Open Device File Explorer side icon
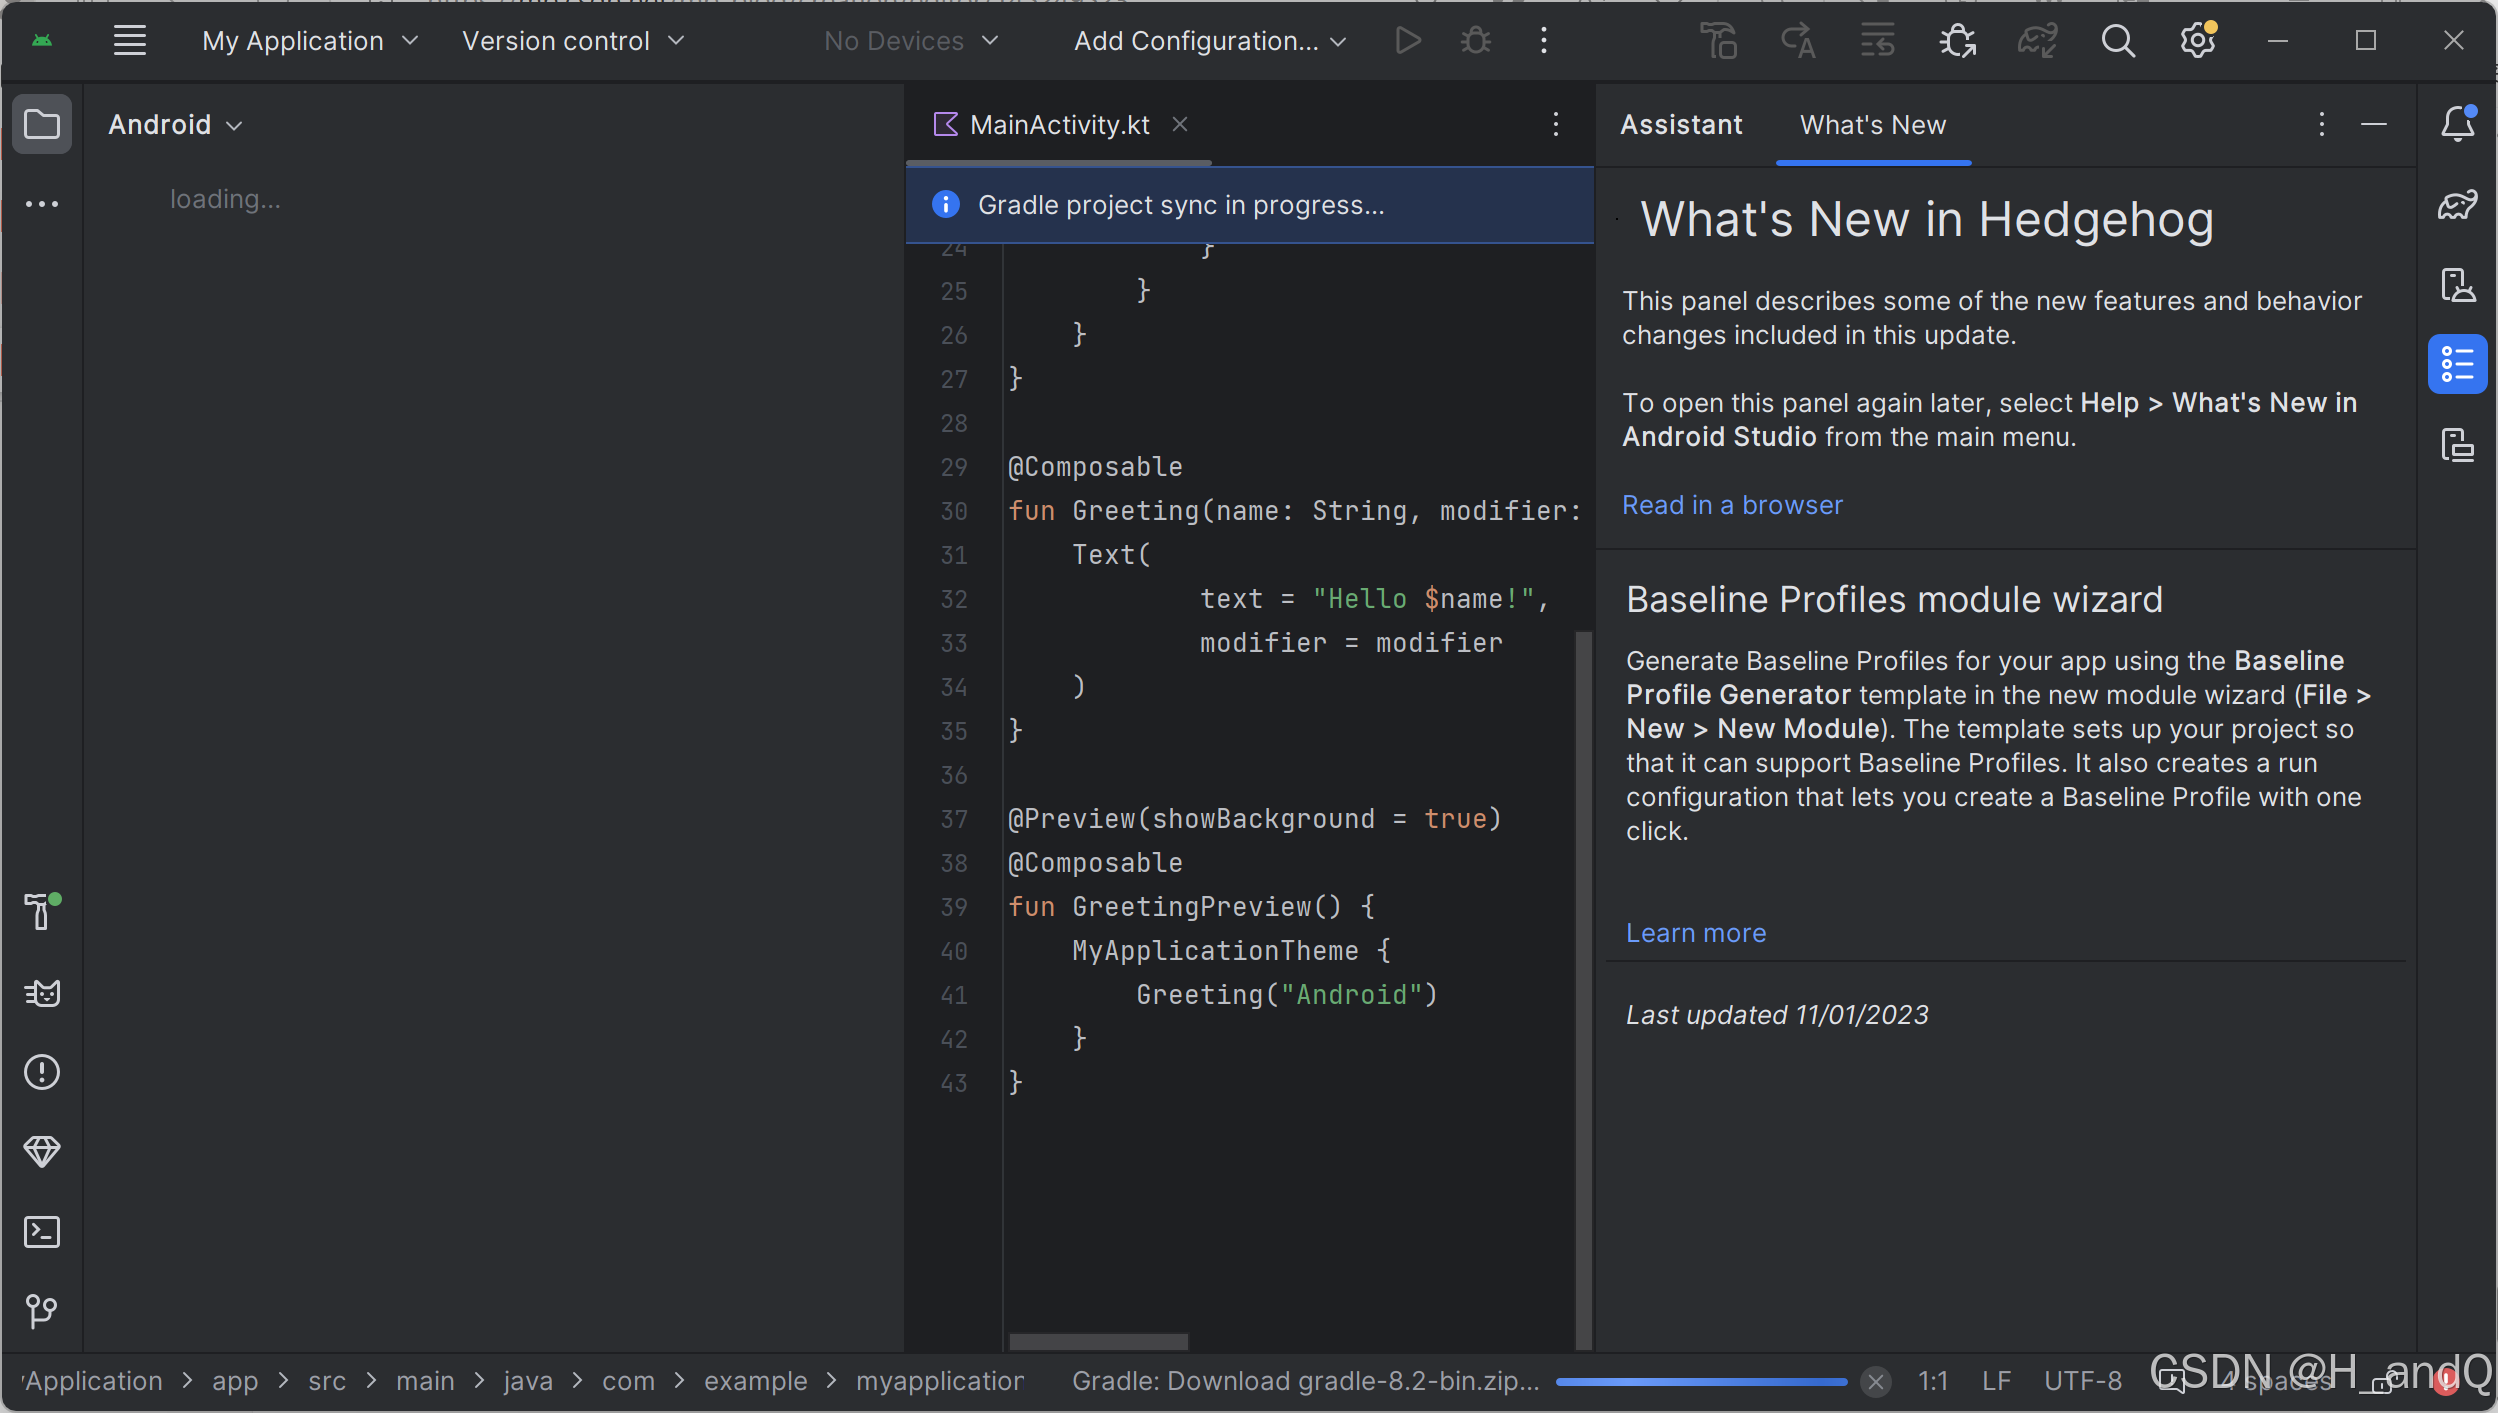Image resolution: width=2498 pixels, height=1413 pixels. (2458, 444)
